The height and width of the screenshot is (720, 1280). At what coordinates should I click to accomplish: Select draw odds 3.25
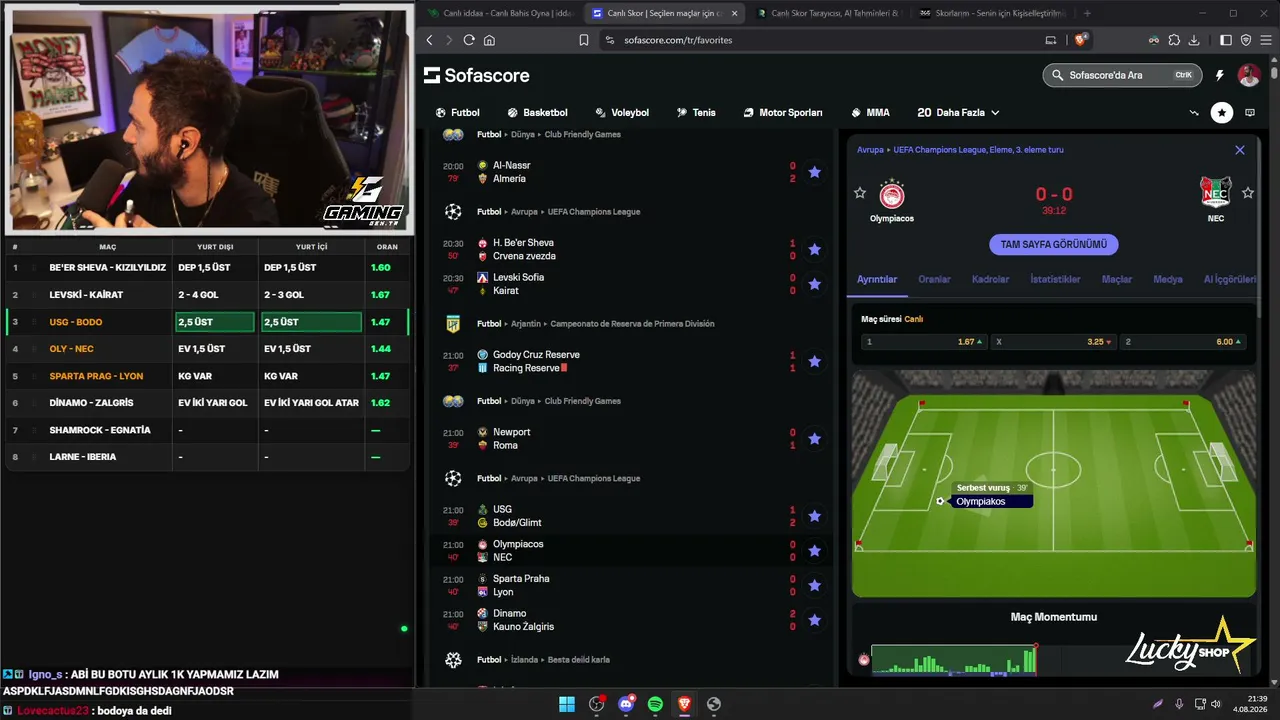(1053, 342)
